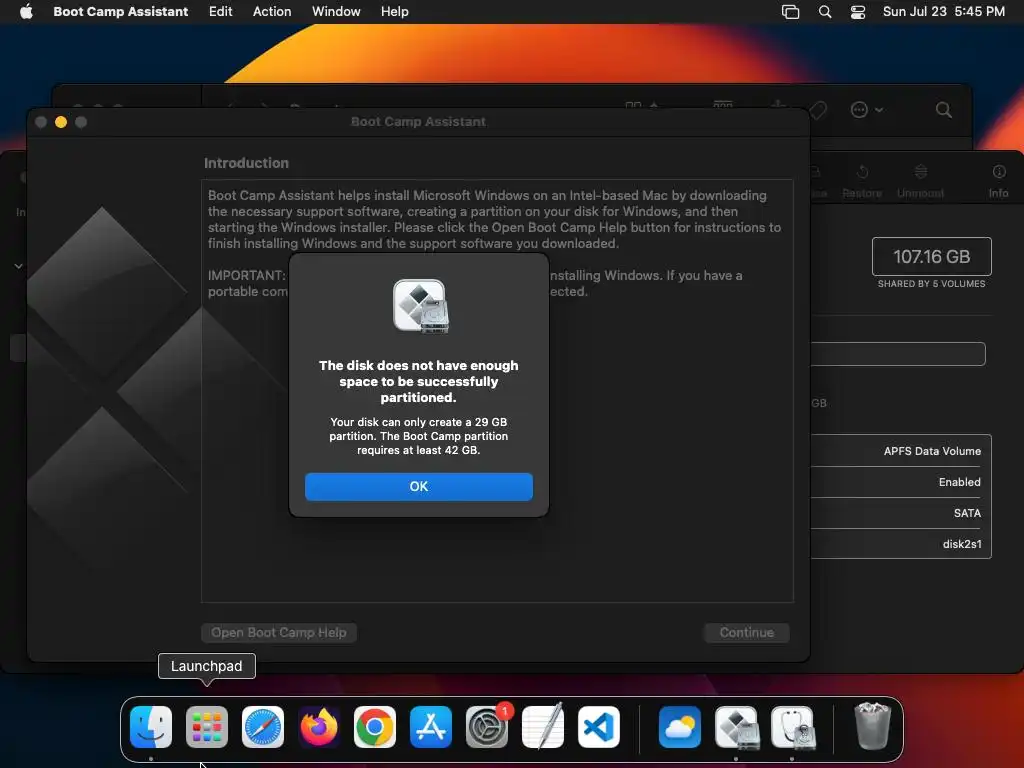Open the Help menu
The height and width of the screenshot is (768, 1024).
pyautogui.click(x=394, y=11)
